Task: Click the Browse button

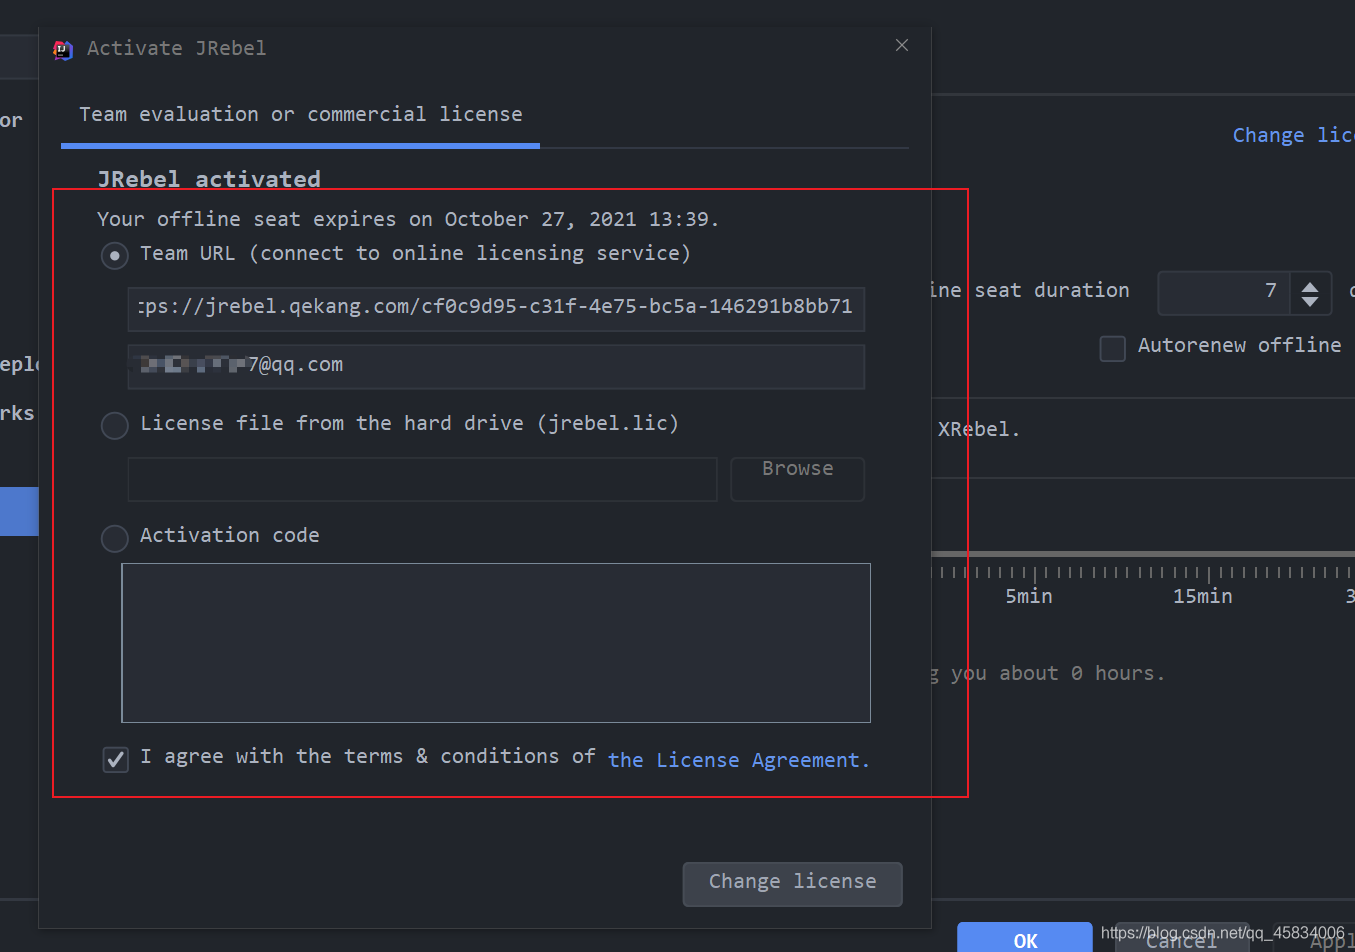Action: click(x=797, y=479)
